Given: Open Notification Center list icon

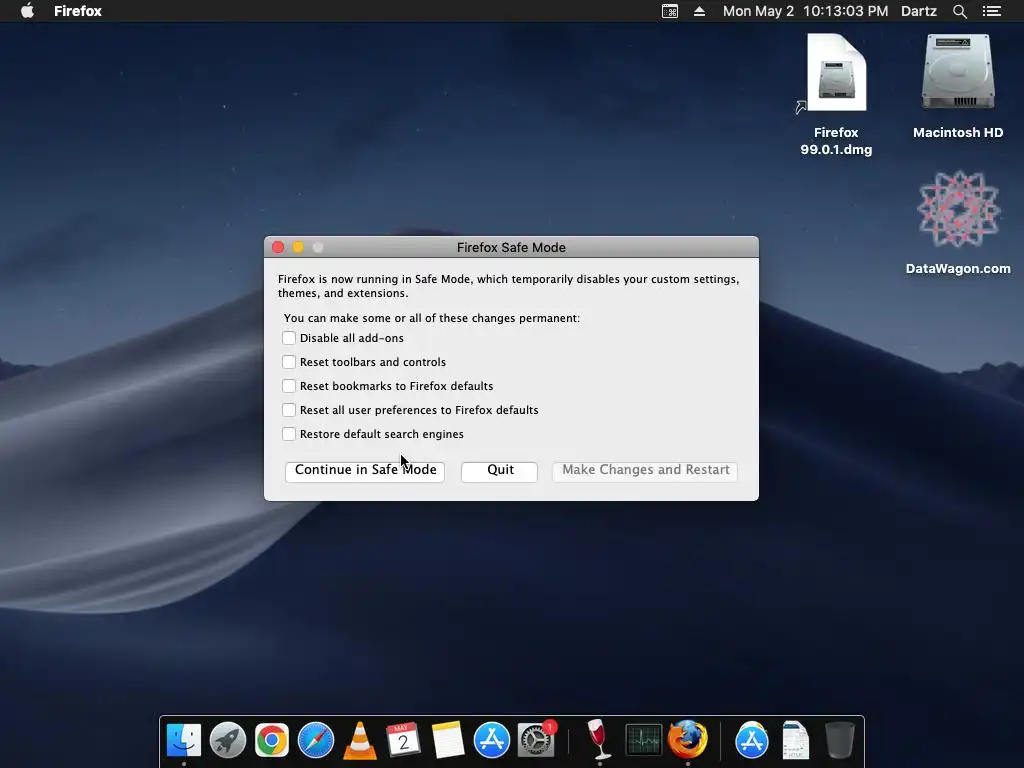Looking at the screenshot, I should click(991, 11).
